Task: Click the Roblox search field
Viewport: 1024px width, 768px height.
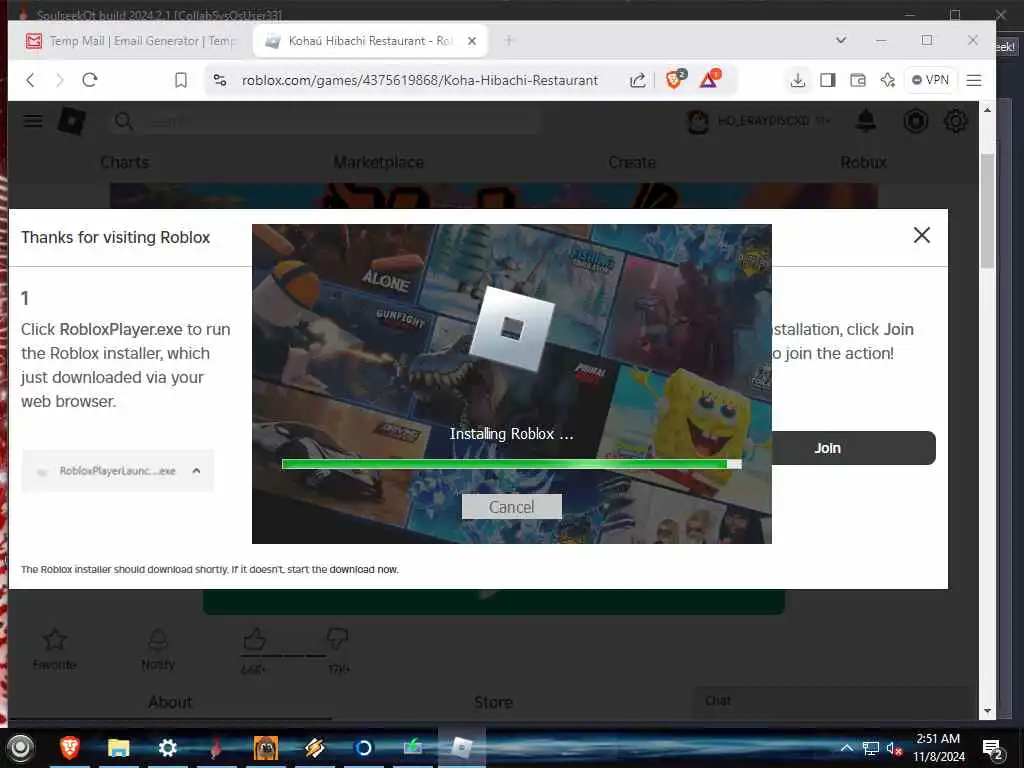Action: [327, 121]
